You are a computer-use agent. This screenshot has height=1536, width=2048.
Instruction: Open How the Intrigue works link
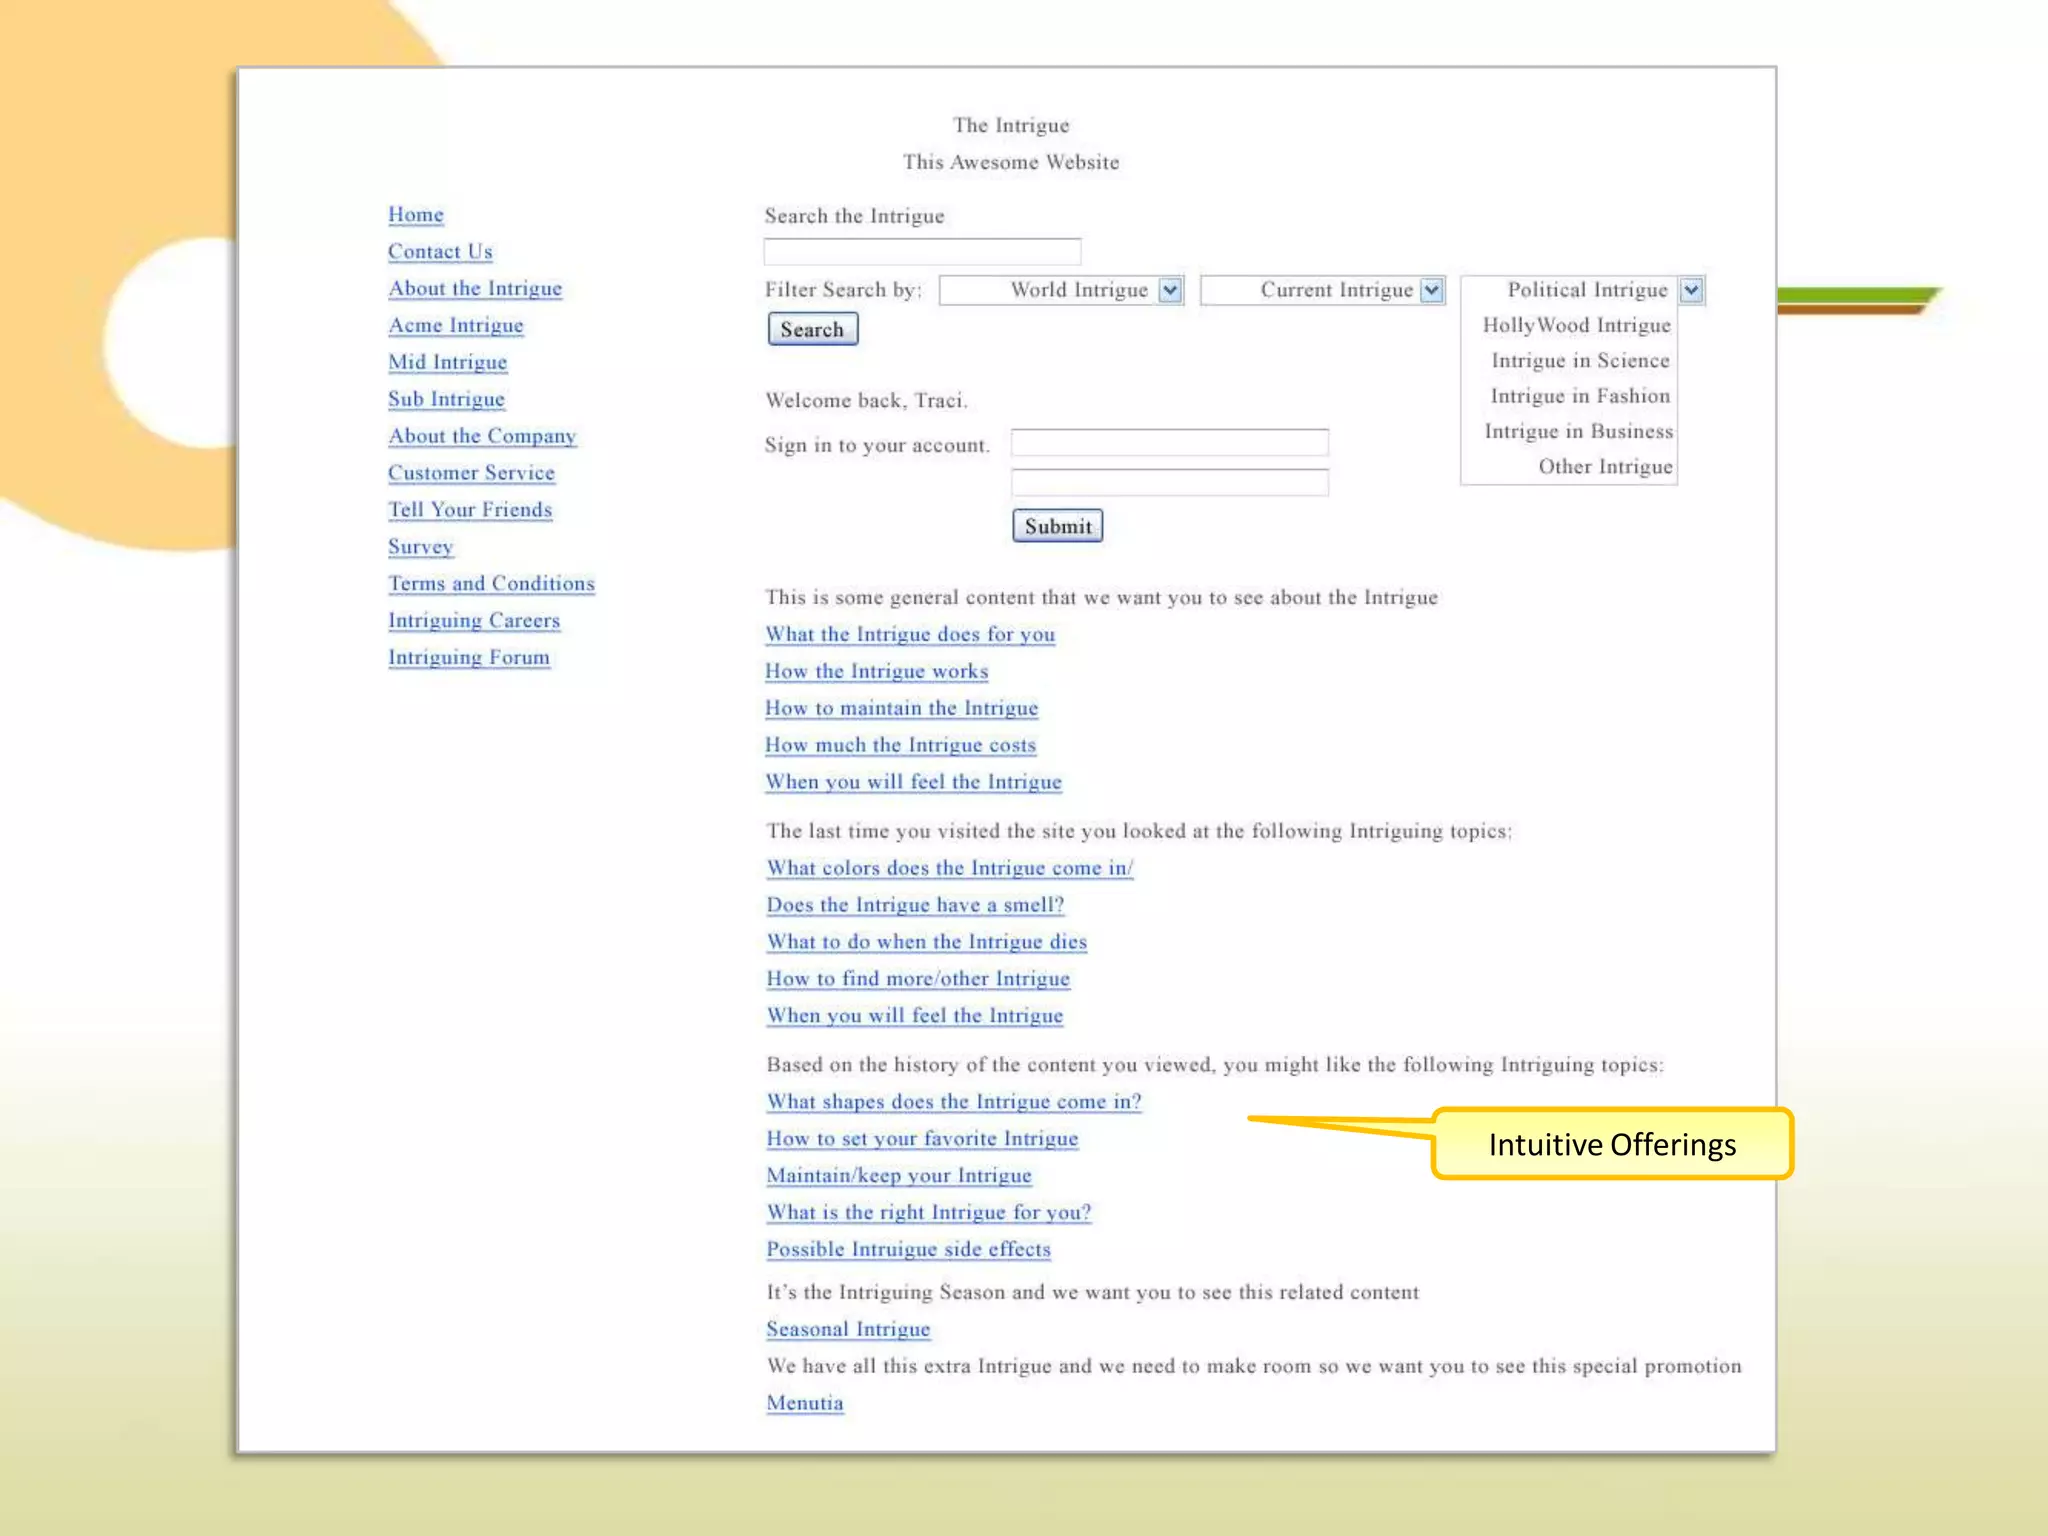tap(876, 672)
